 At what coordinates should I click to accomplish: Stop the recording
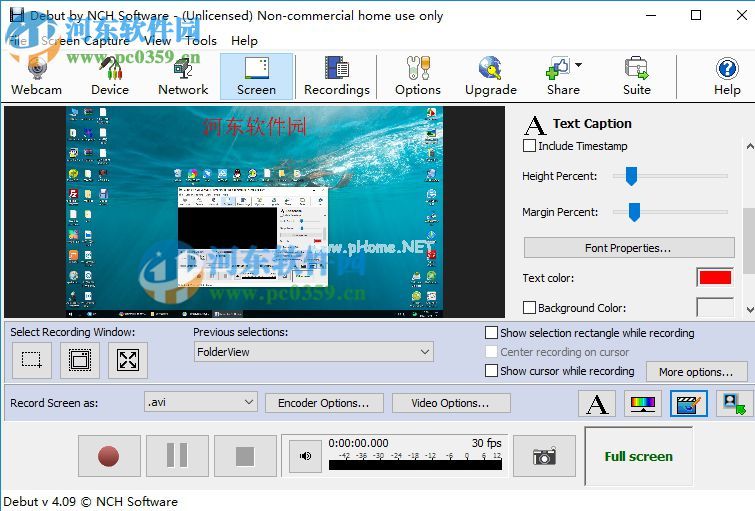[x=245, y=456]
